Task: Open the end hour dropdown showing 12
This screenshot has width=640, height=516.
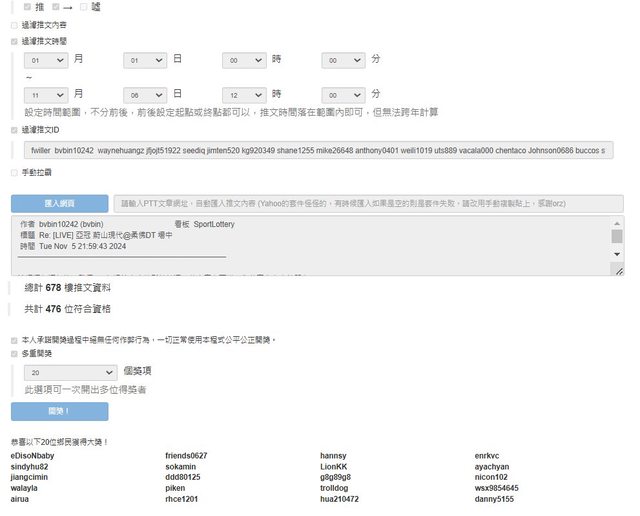Action: [244, 93]
